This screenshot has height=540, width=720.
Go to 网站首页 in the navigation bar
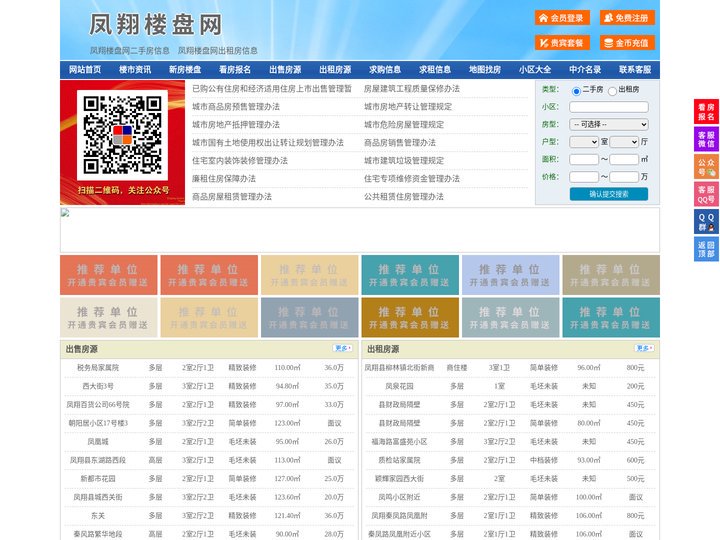click(85, 70)
